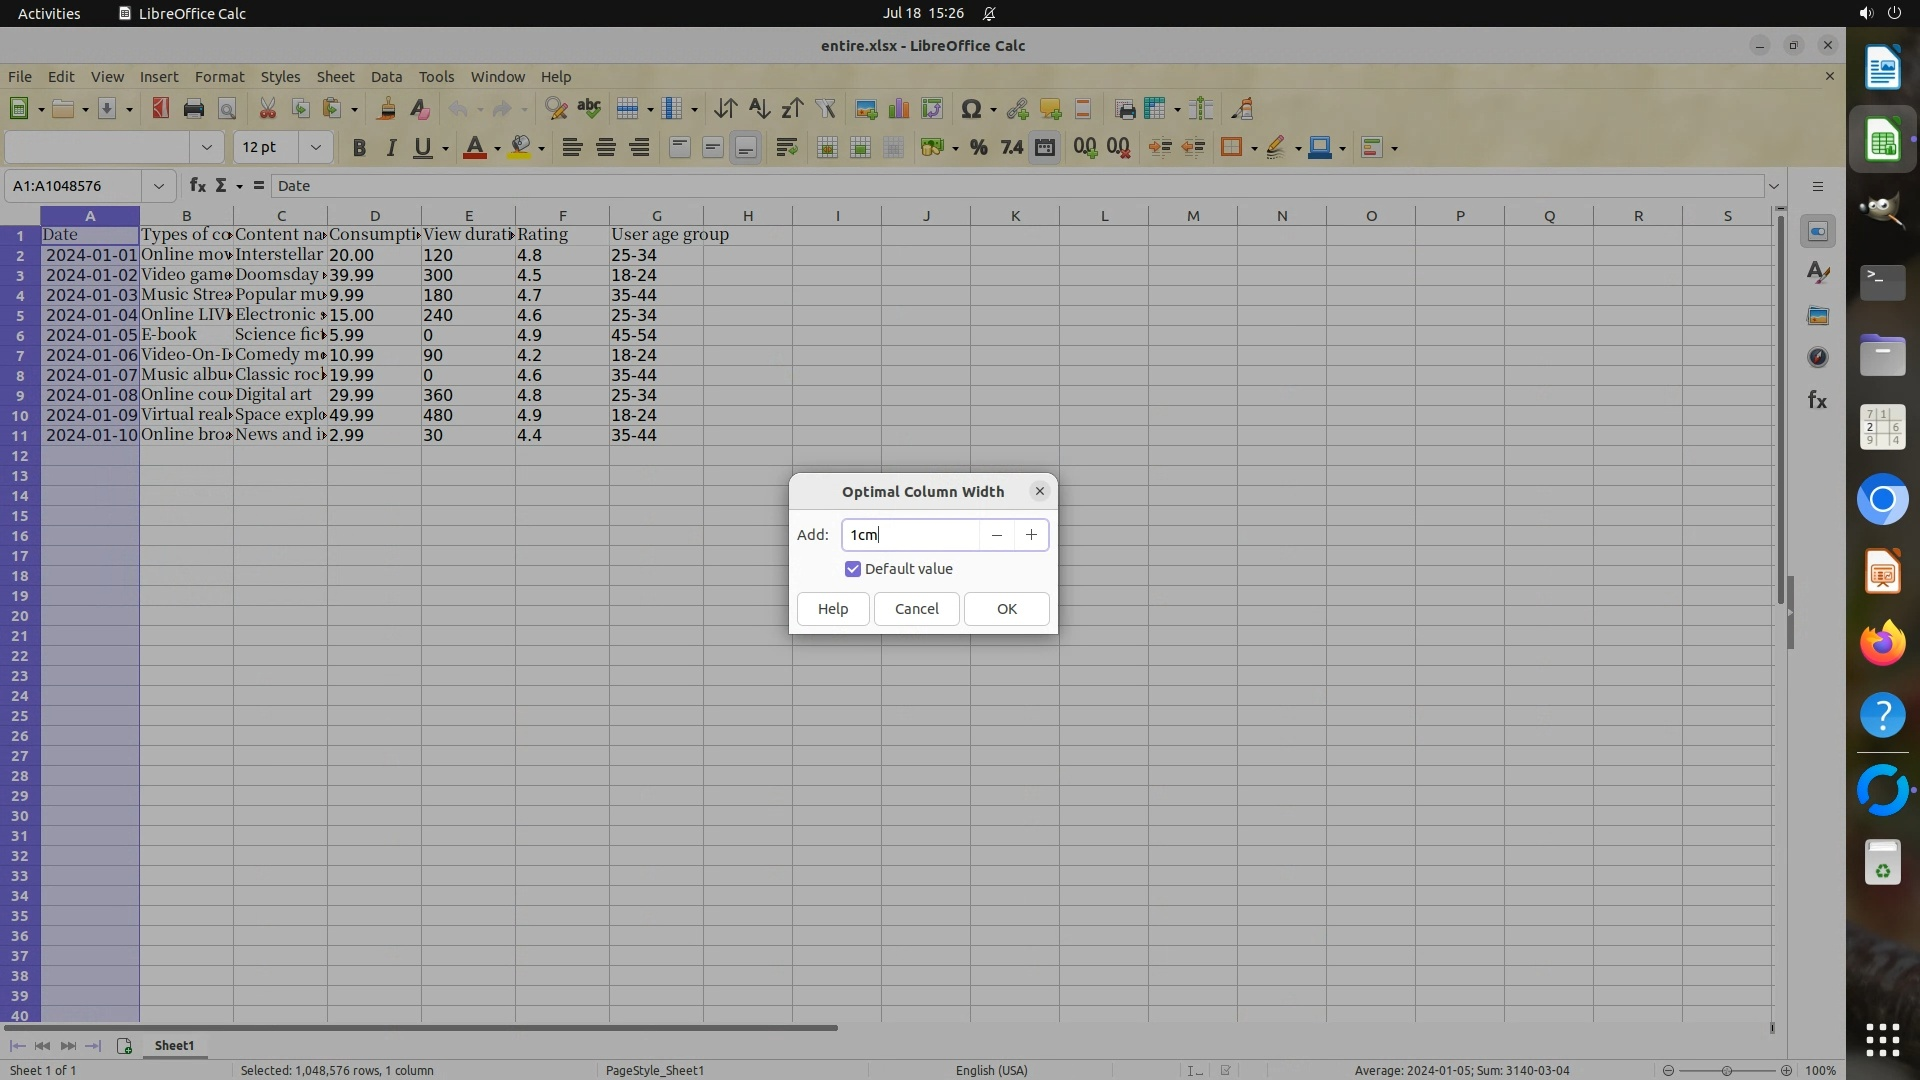This screenshot has width=1920, height=1080.
Task: Click Format as Percent icon
Action: 978,148
